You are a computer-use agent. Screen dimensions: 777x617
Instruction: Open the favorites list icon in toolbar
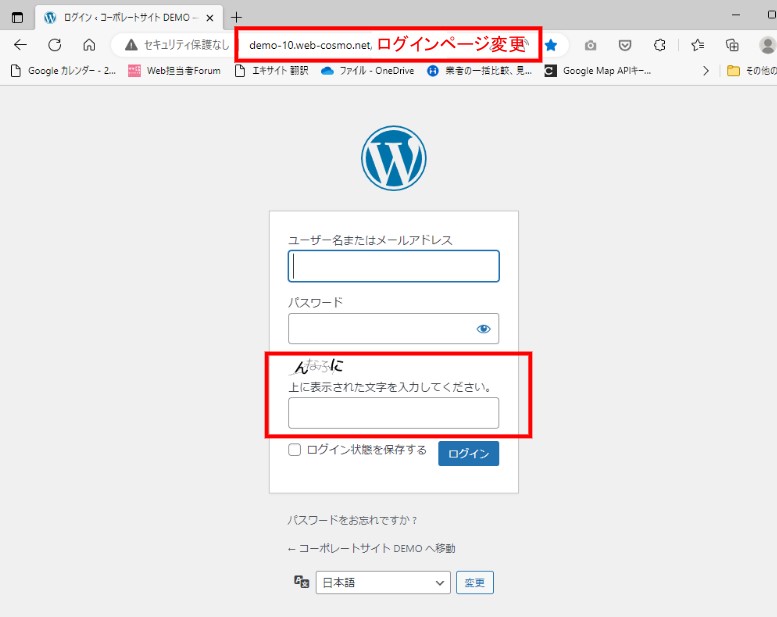[698, 45]
